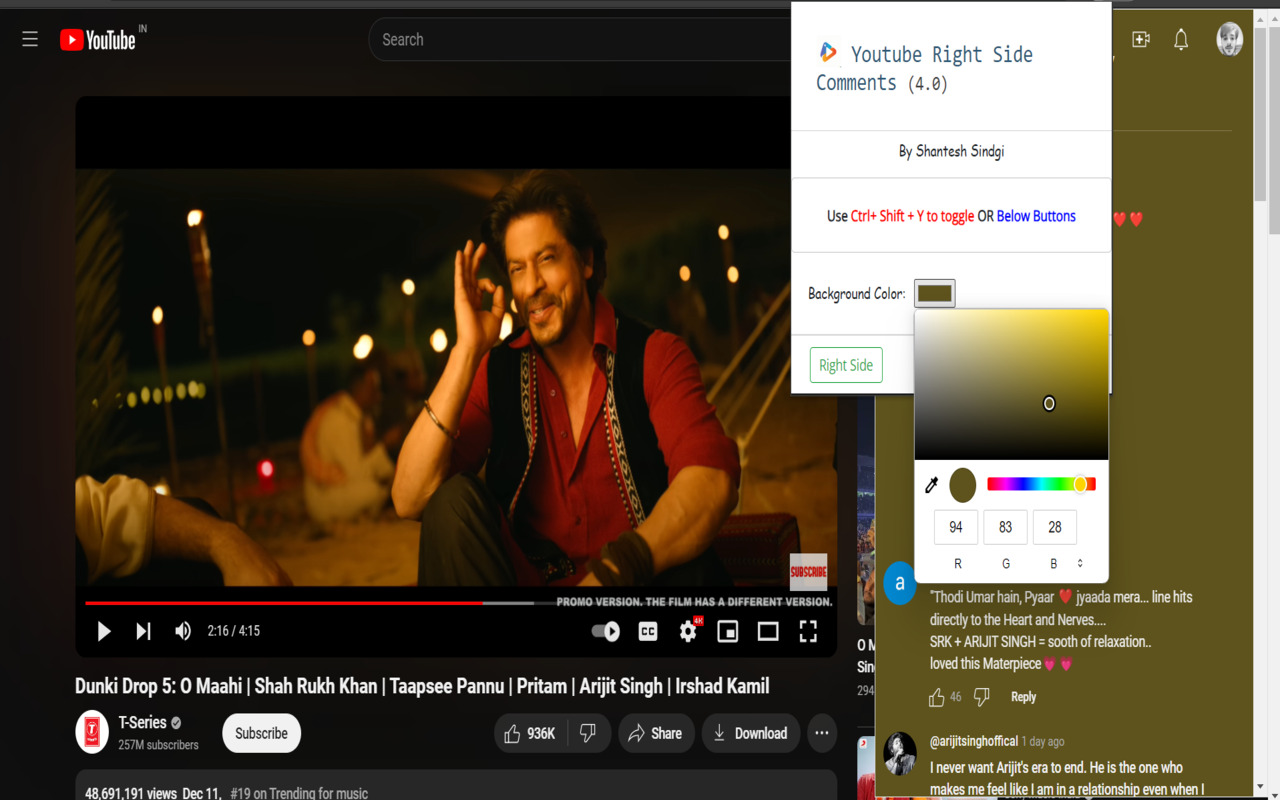Screen dimensions: 1280x800
Task: Click the 'By Shantesh Sindgi' text
Action: (951, 151)
